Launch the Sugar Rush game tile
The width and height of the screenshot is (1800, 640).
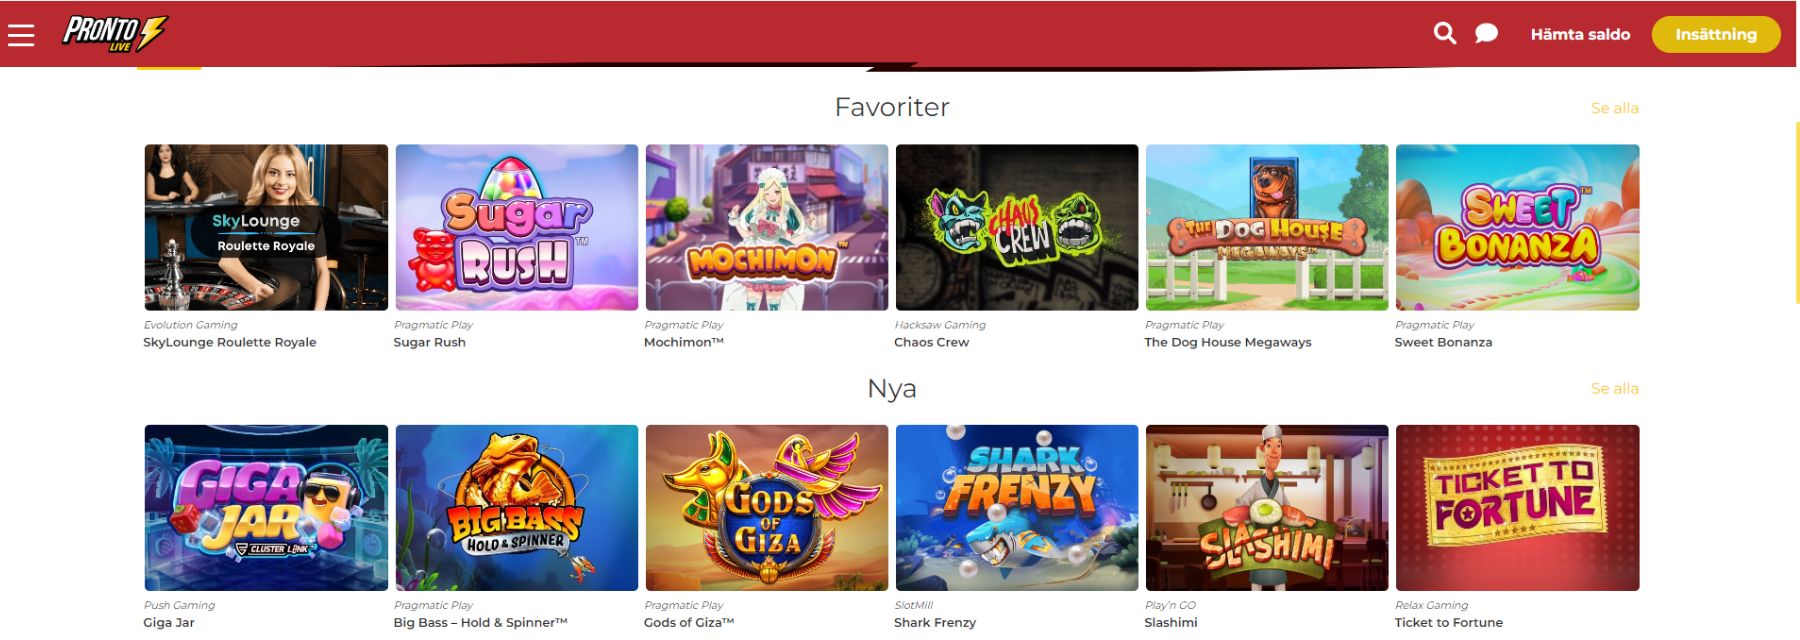point(516,227)
